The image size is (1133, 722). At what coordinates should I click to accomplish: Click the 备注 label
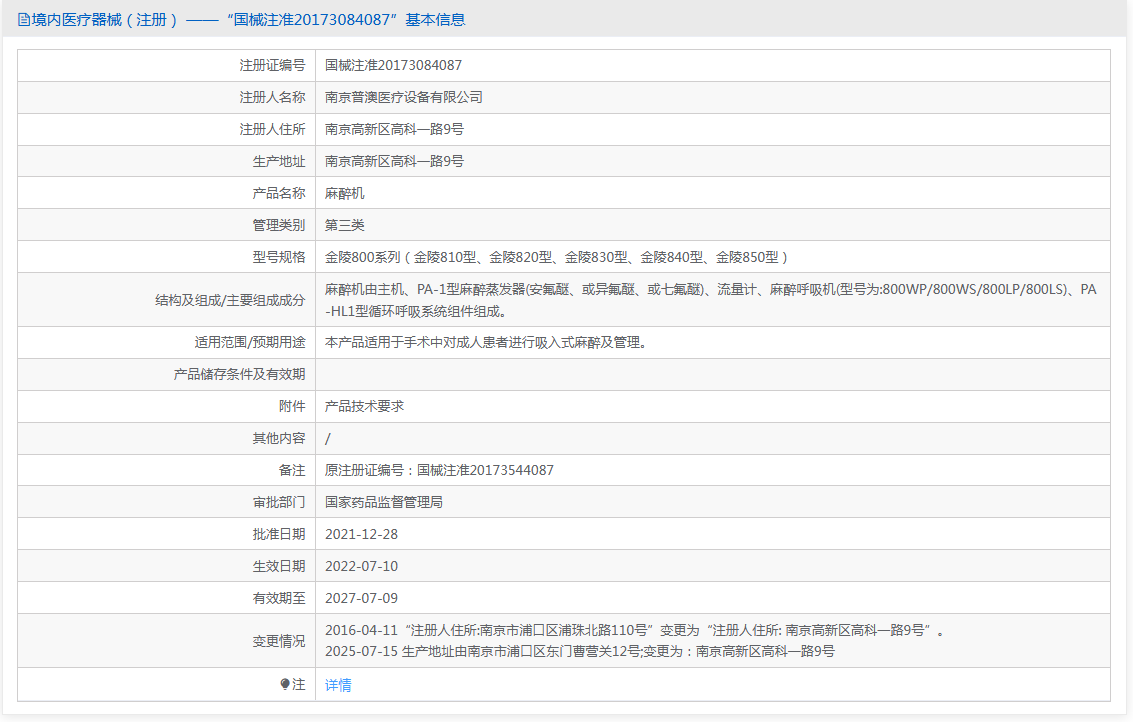click(292, 470)
